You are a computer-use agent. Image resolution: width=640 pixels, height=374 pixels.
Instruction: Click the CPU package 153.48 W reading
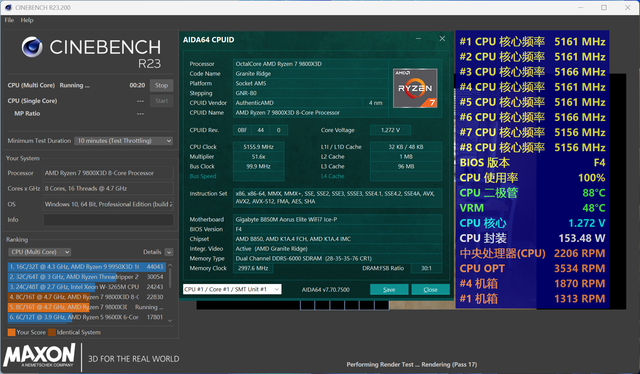[532, 238]
